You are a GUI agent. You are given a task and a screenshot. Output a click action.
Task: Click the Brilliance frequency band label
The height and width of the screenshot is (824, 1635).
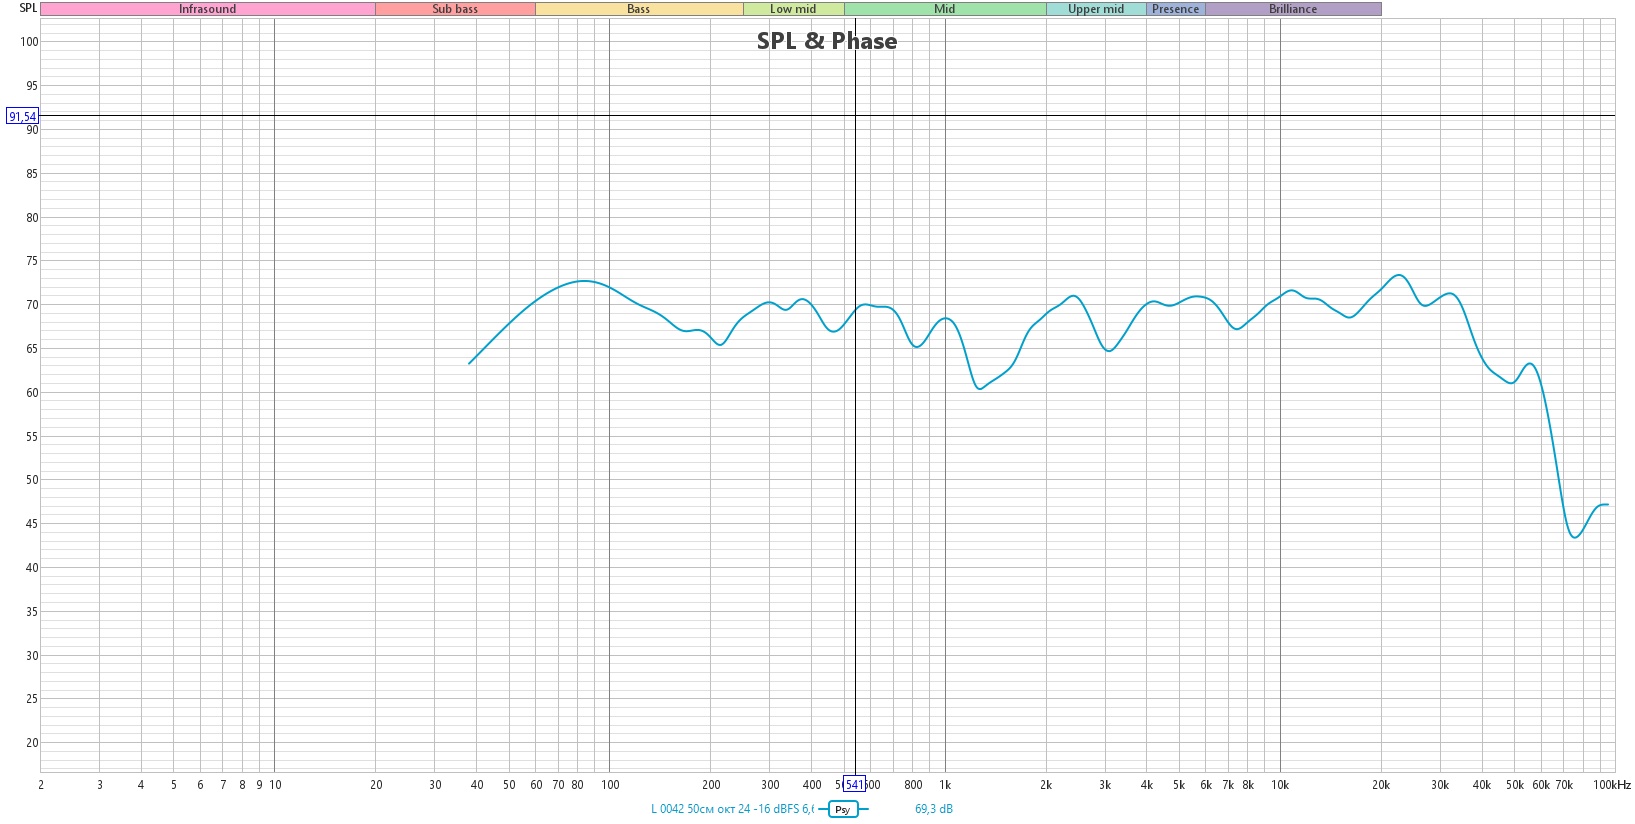point(1293,9)
